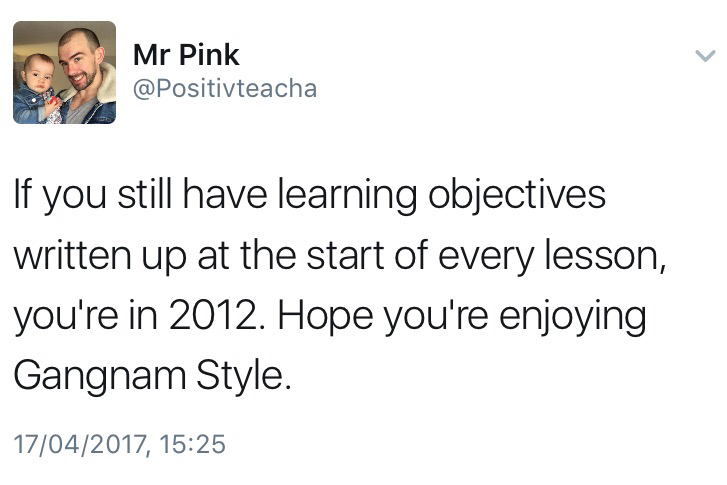Open the Mr Pink display name

coord(186,54)
